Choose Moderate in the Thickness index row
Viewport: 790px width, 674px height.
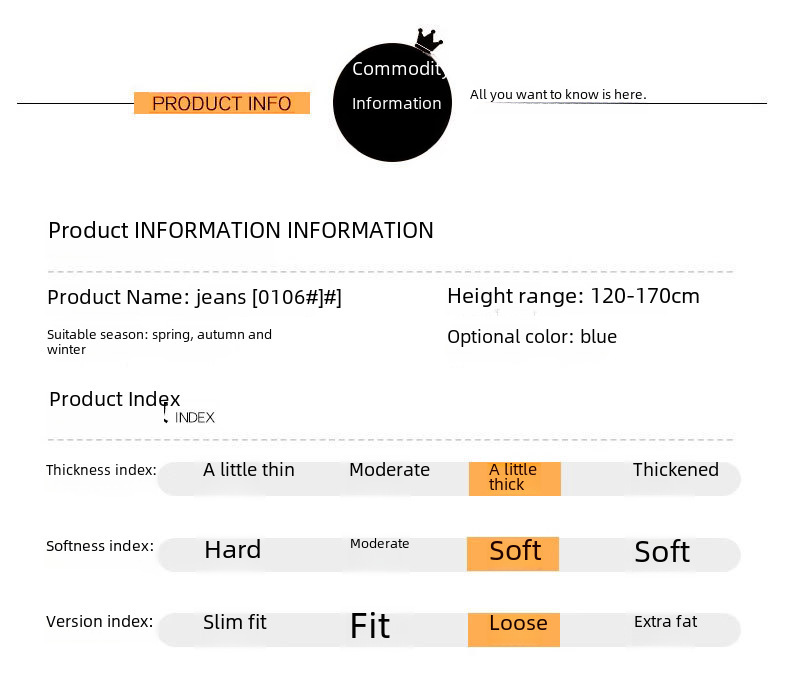coord(389,470)
